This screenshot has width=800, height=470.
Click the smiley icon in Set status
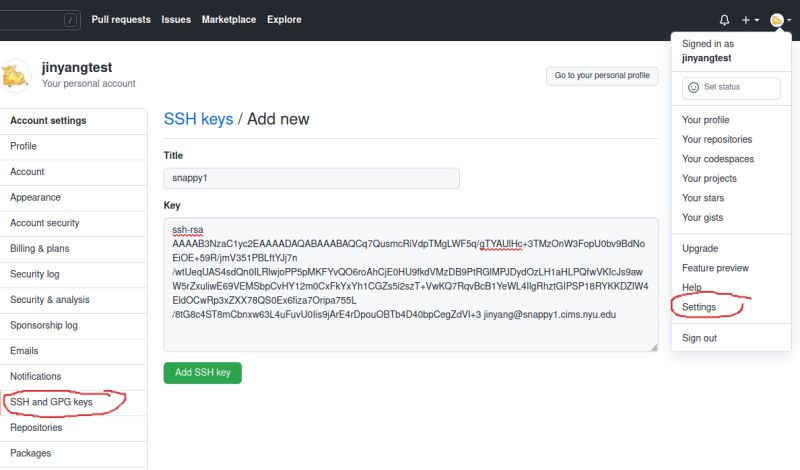[693, 87]
